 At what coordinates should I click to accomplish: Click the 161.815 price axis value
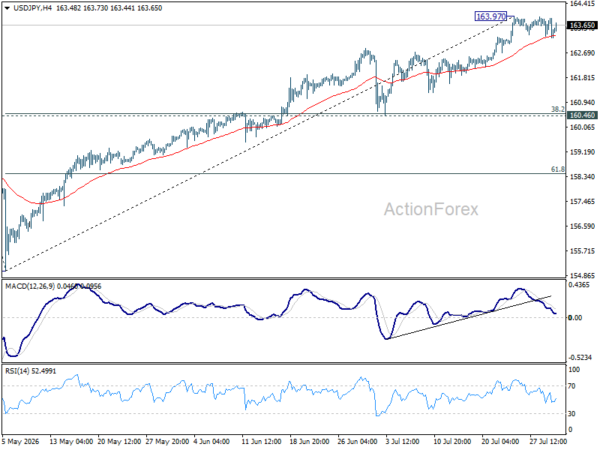582,78
